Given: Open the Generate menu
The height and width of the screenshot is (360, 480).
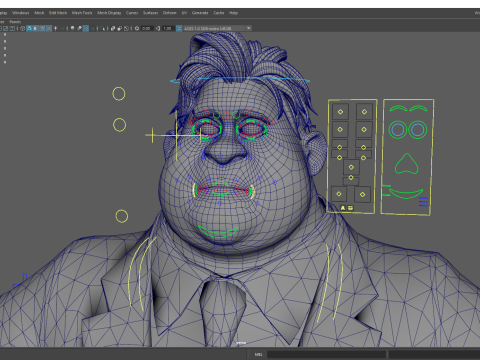Looking at the screenshot, I should (200, 13).
